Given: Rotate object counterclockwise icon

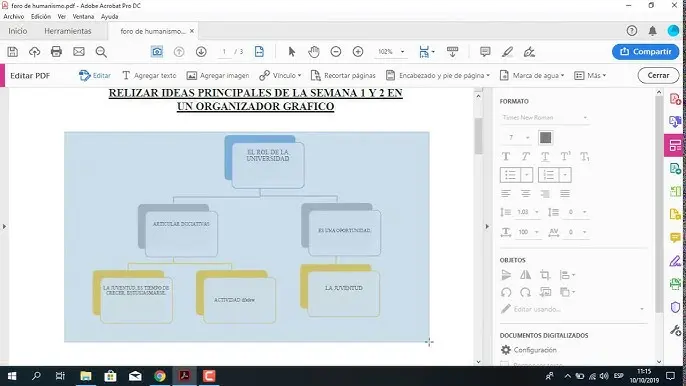Looking at the screenshot, I should (506, 292).
